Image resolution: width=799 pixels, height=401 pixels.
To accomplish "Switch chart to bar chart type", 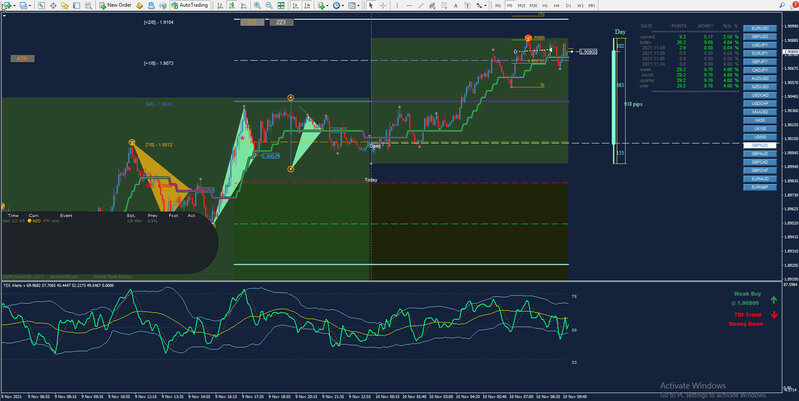I will point(220,5).
